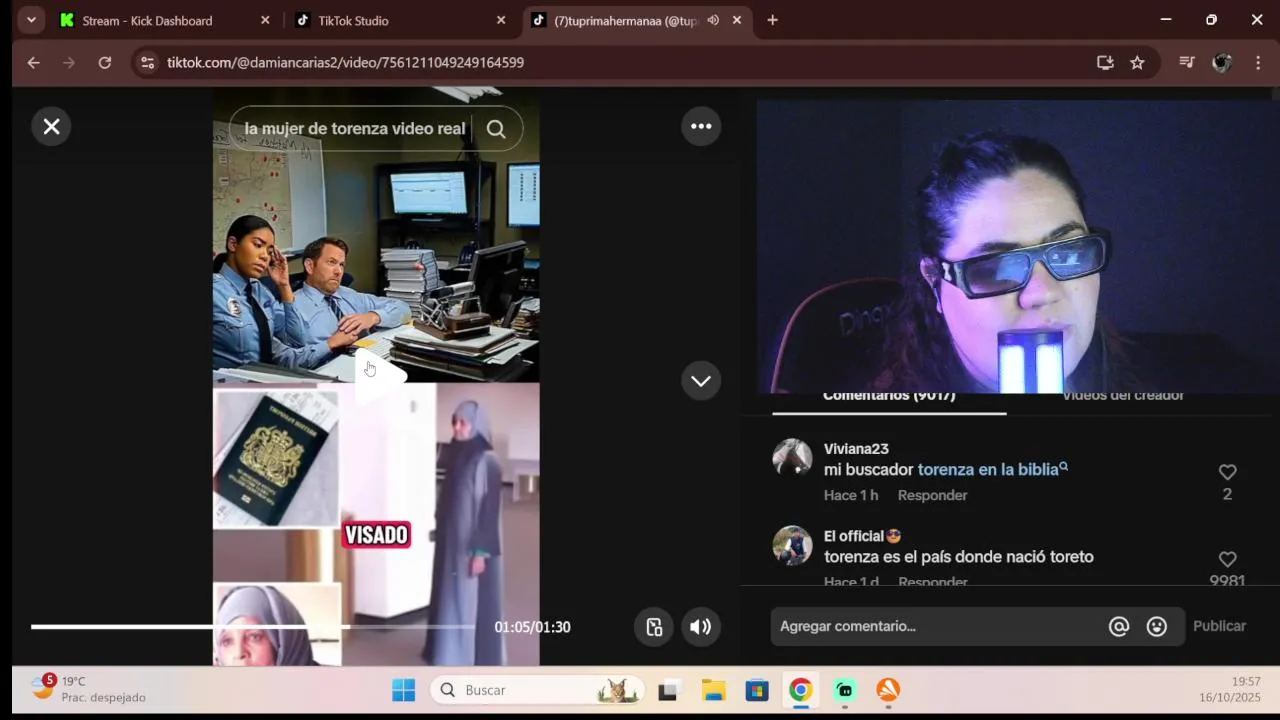Open the tab search dropdown
Screen dimensions: 1280x720
click(31, 20)
